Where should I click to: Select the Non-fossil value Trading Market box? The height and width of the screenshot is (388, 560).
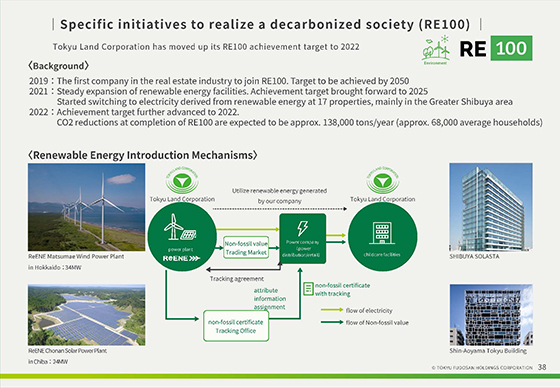[x=246, y=248]
